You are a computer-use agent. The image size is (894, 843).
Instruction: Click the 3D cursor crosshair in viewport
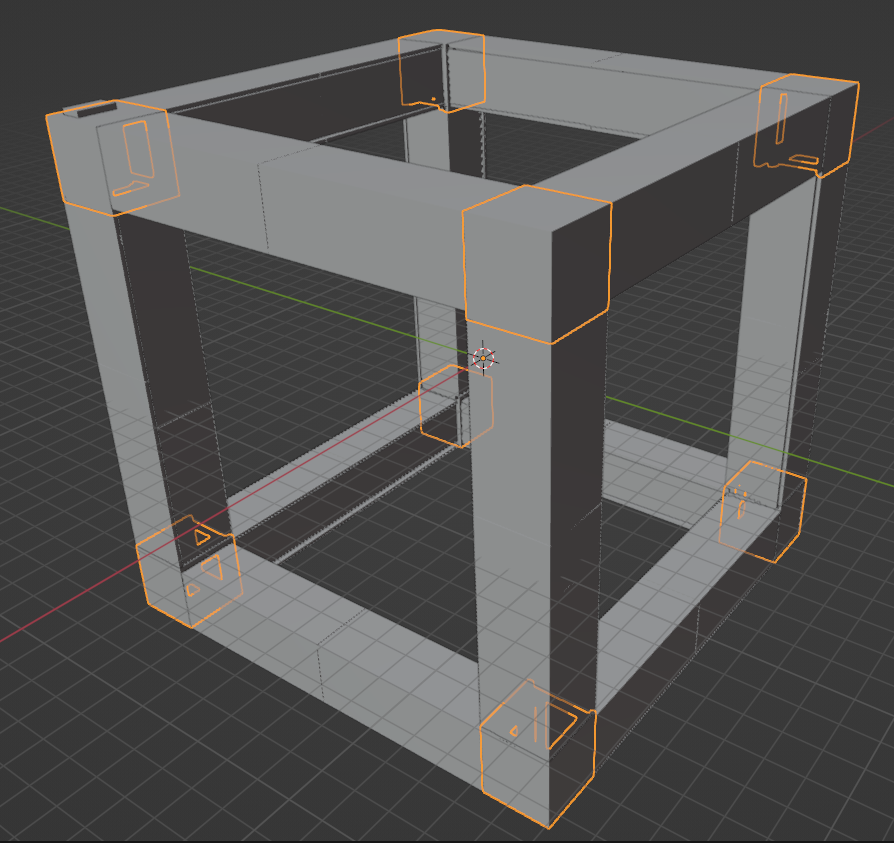(x=483, y=358)
